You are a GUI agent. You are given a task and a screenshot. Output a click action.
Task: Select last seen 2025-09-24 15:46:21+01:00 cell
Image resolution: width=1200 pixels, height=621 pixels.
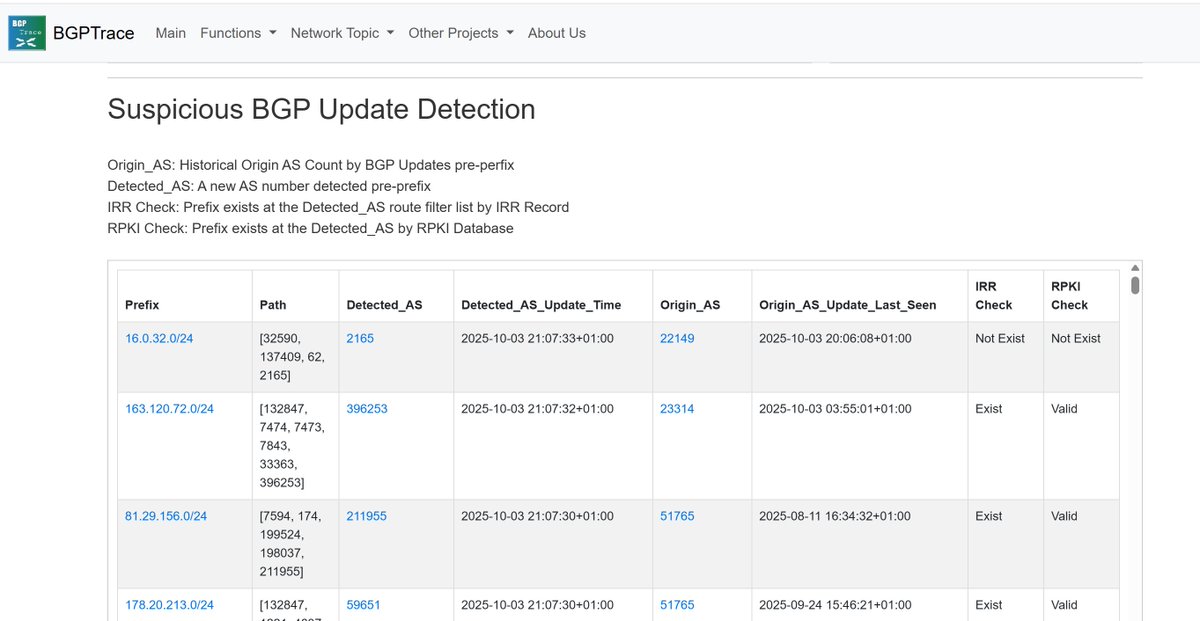coord(860,604)
